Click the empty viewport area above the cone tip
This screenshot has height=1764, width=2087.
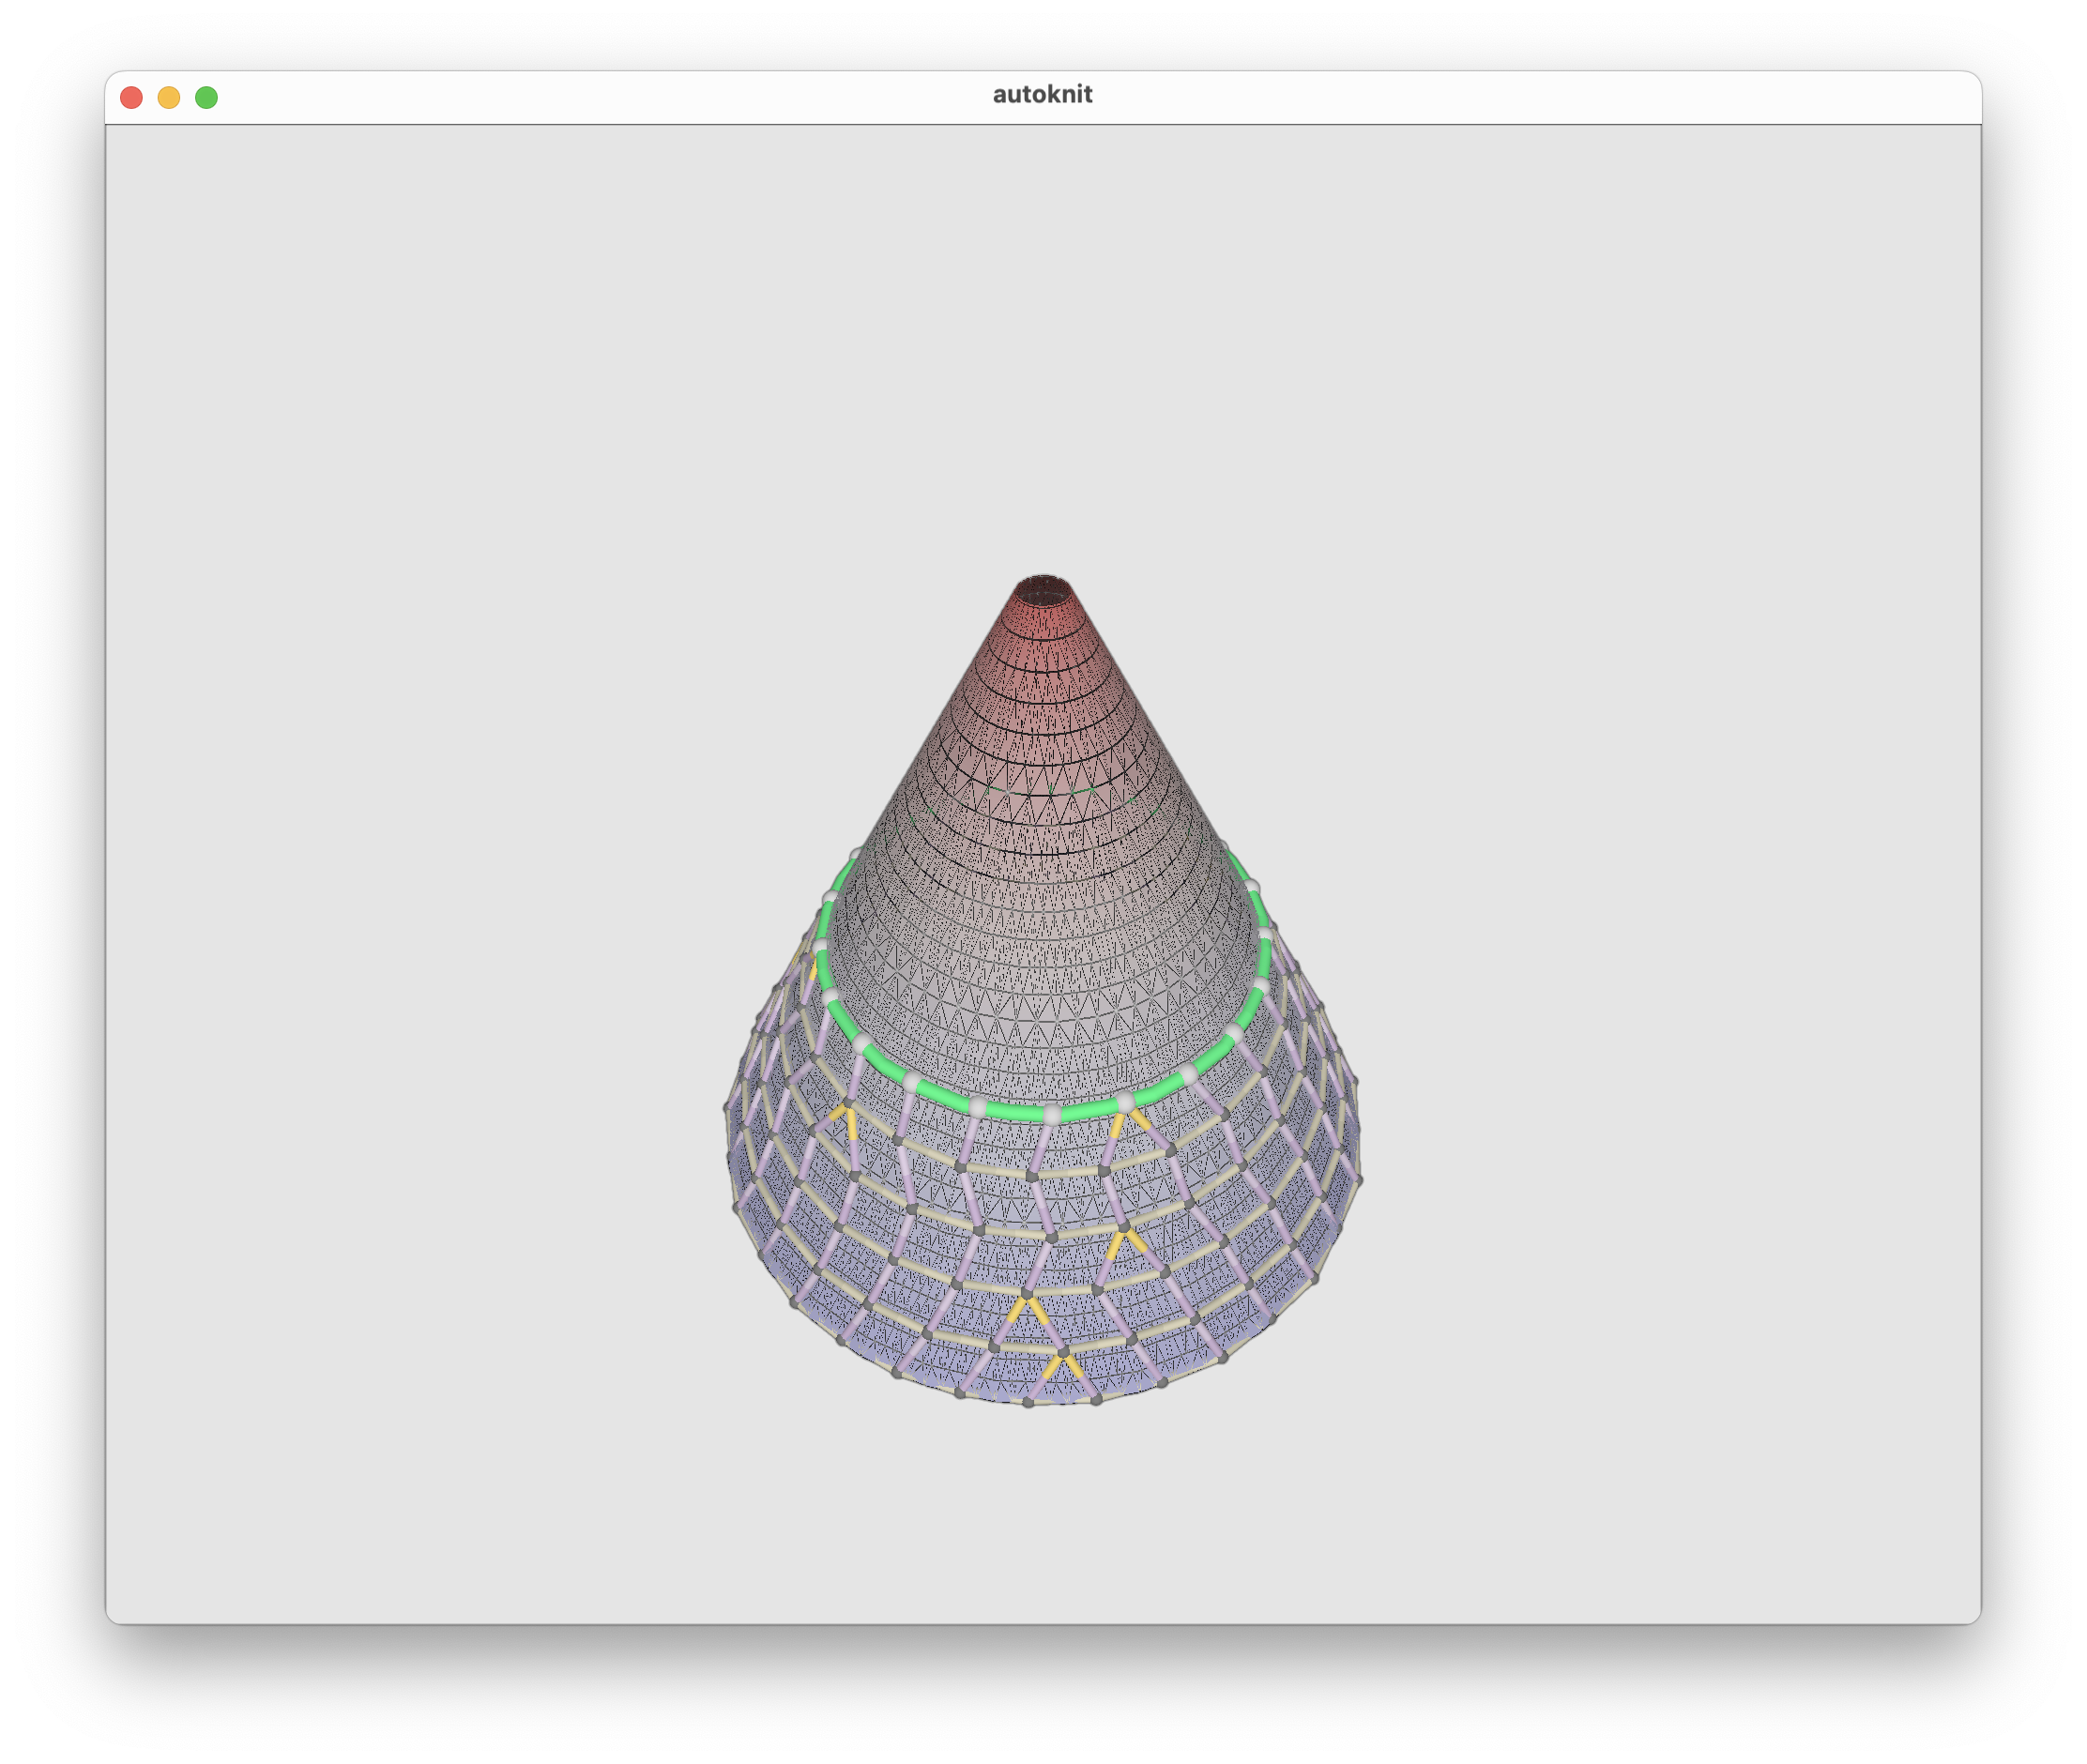point(1043,350)
